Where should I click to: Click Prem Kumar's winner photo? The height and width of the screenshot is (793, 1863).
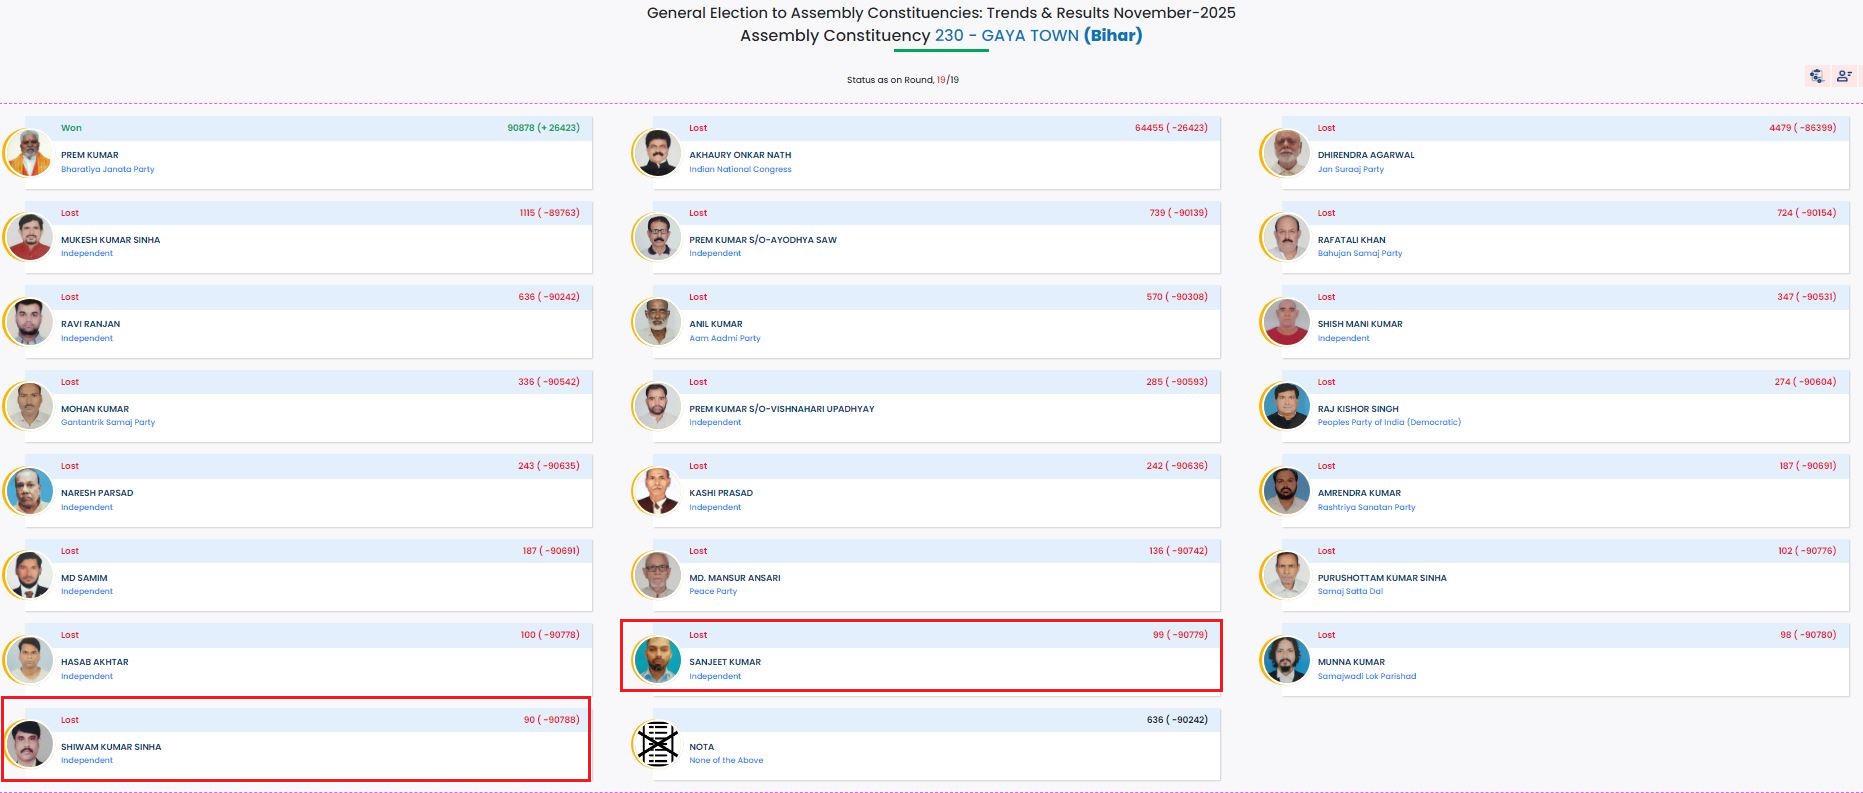click(30, 153)
